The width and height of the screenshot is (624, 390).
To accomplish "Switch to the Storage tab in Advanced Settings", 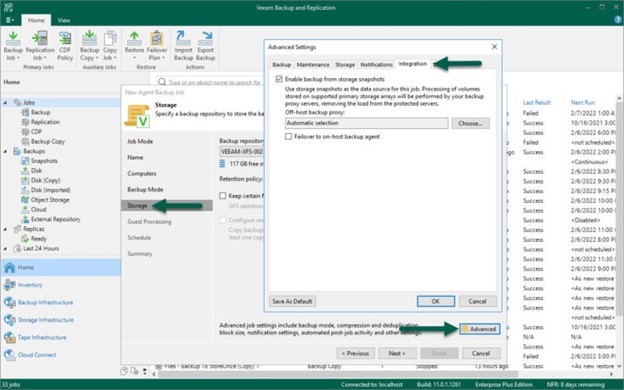I will 345,64.
